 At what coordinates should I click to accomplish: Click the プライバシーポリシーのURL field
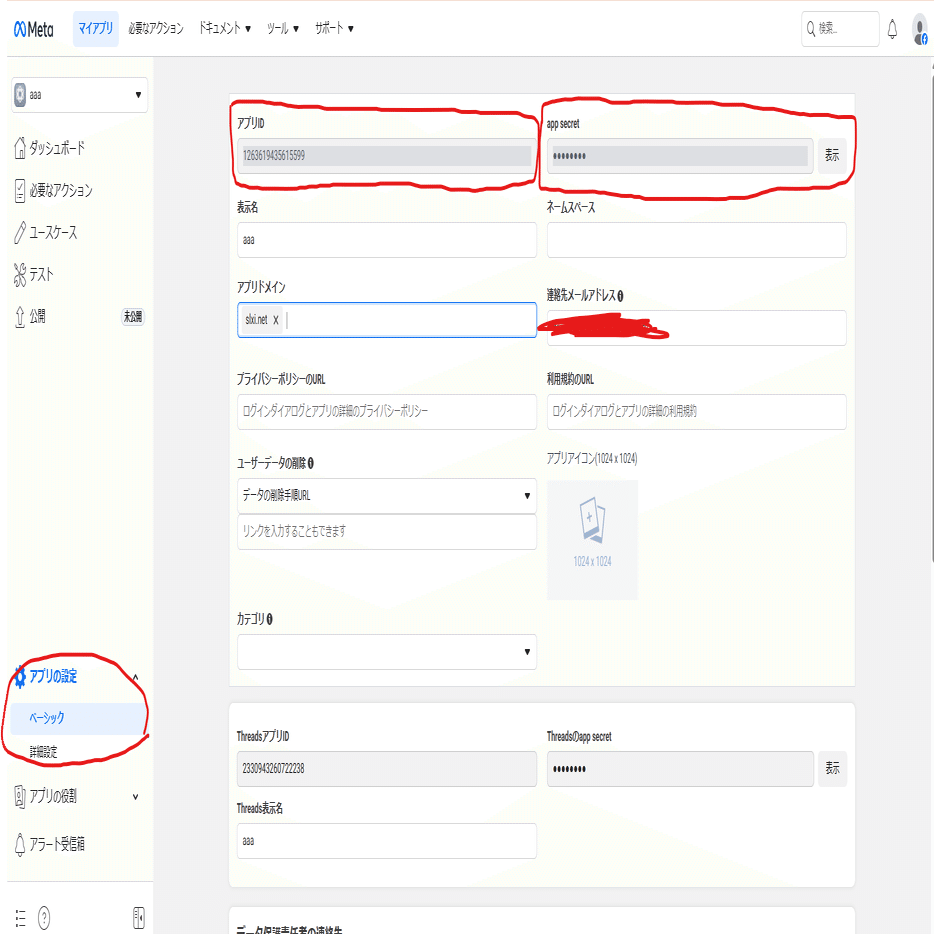[387, 412]
